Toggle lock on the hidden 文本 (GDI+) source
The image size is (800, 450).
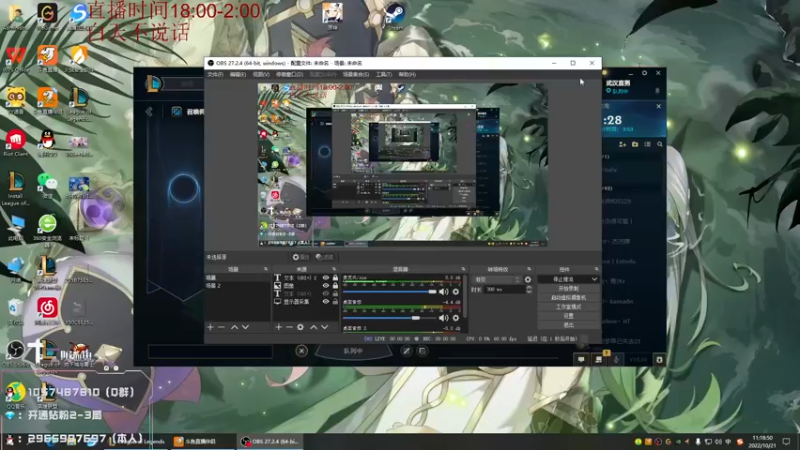(335, 294)
